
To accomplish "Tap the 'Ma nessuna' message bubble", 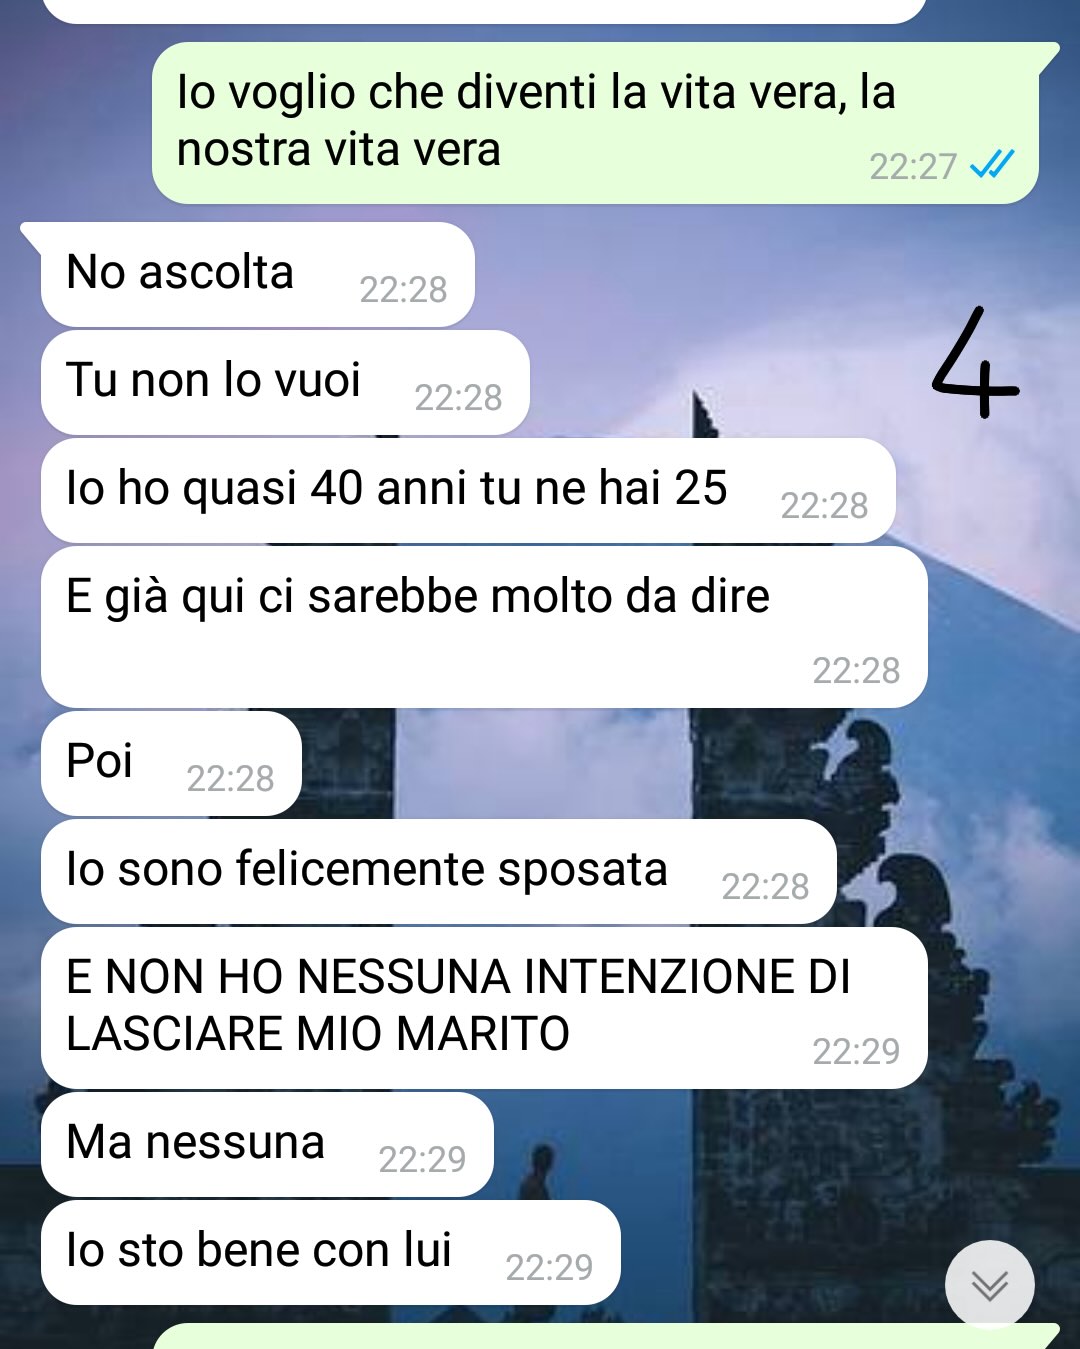I will click(267, 1144).
